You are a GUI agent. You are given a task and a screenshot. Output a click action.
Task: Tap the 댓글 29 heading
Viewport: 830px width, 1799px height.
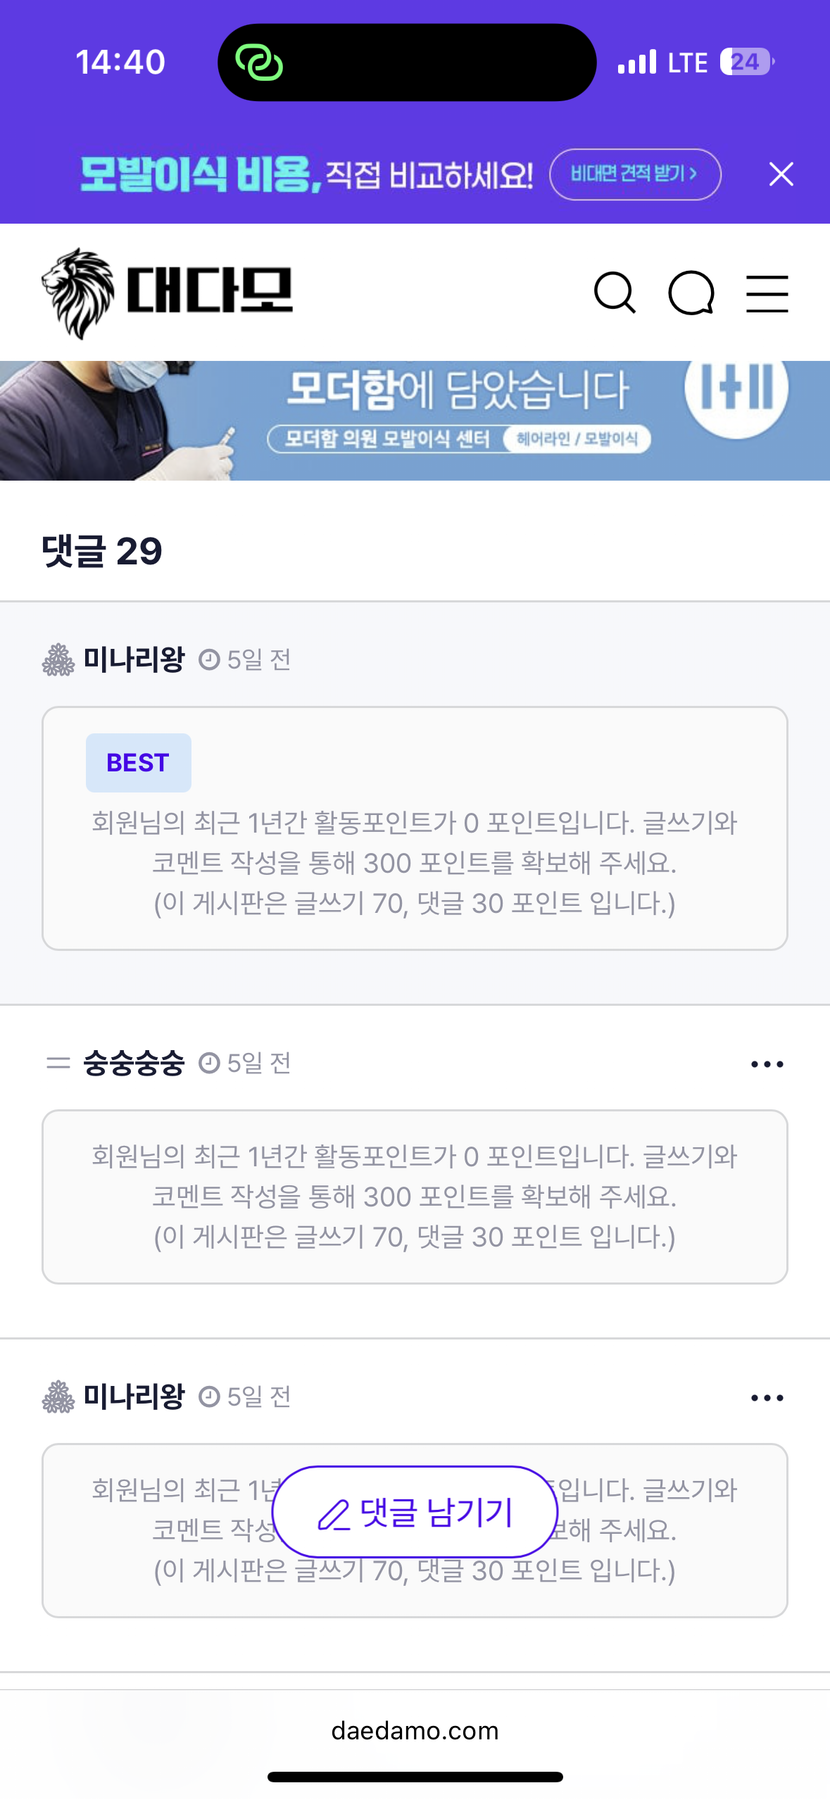pyautogui.click(x=102, y=551)
